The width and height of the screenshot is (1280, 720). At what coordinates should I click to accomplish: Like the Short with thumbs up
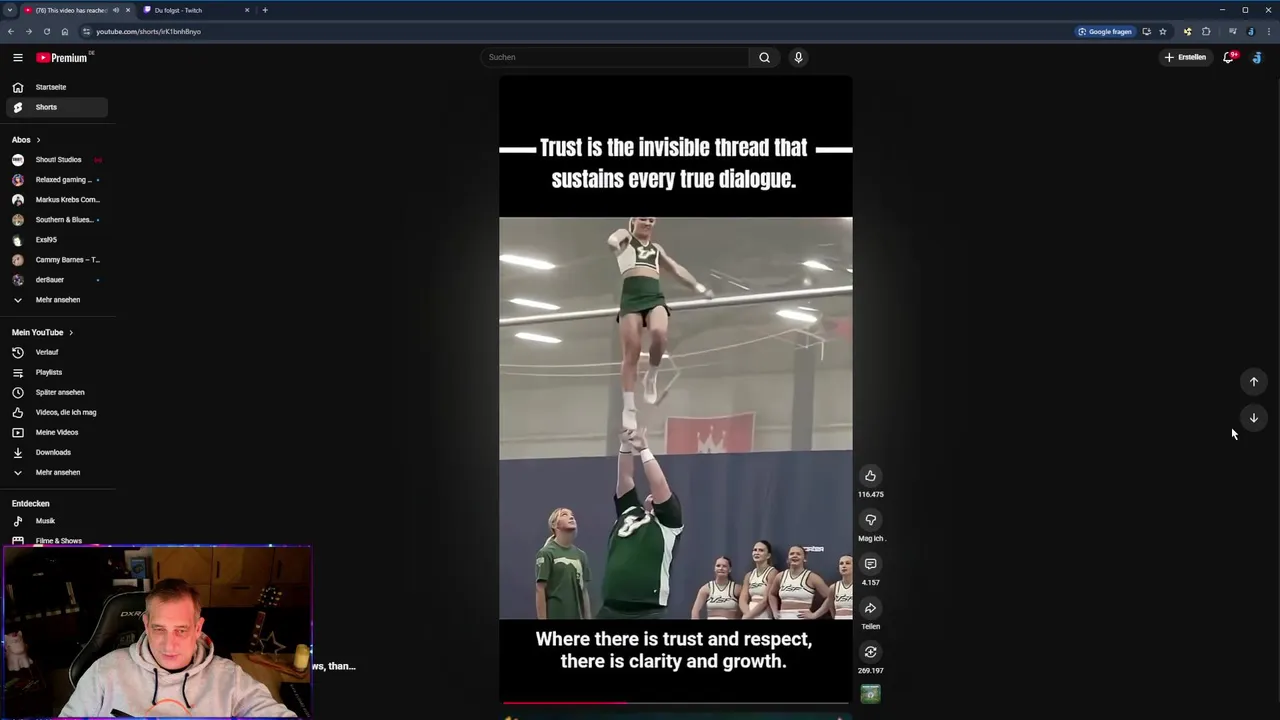point(870,476)
